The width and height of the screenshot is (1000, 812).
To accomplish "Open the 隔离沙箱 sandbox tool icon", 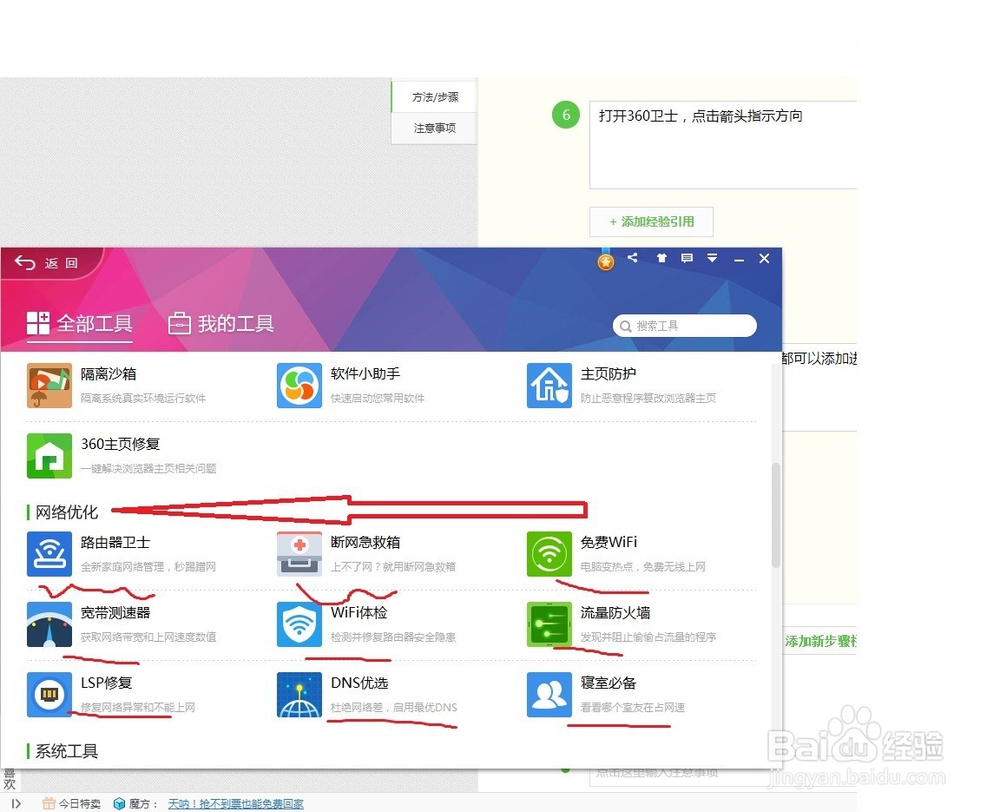I will click(x=49, y=385).
